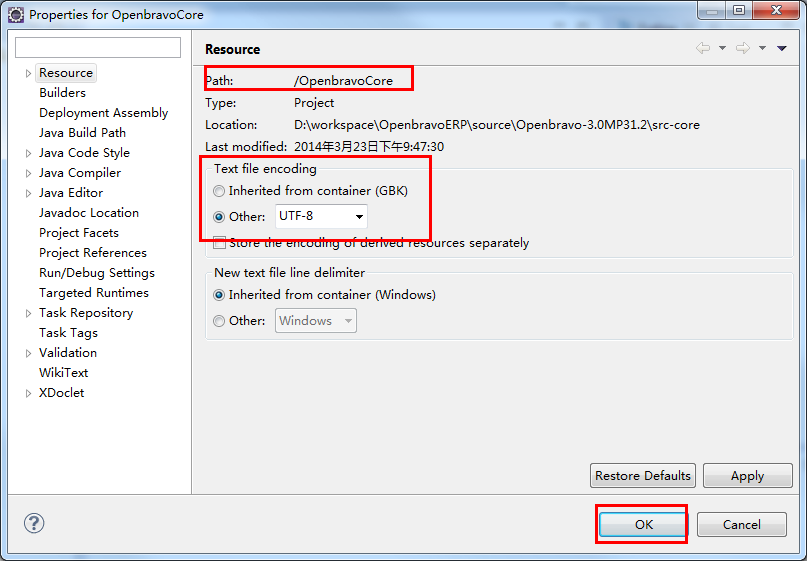Click the Restore Defaults button

coord(643,476)
